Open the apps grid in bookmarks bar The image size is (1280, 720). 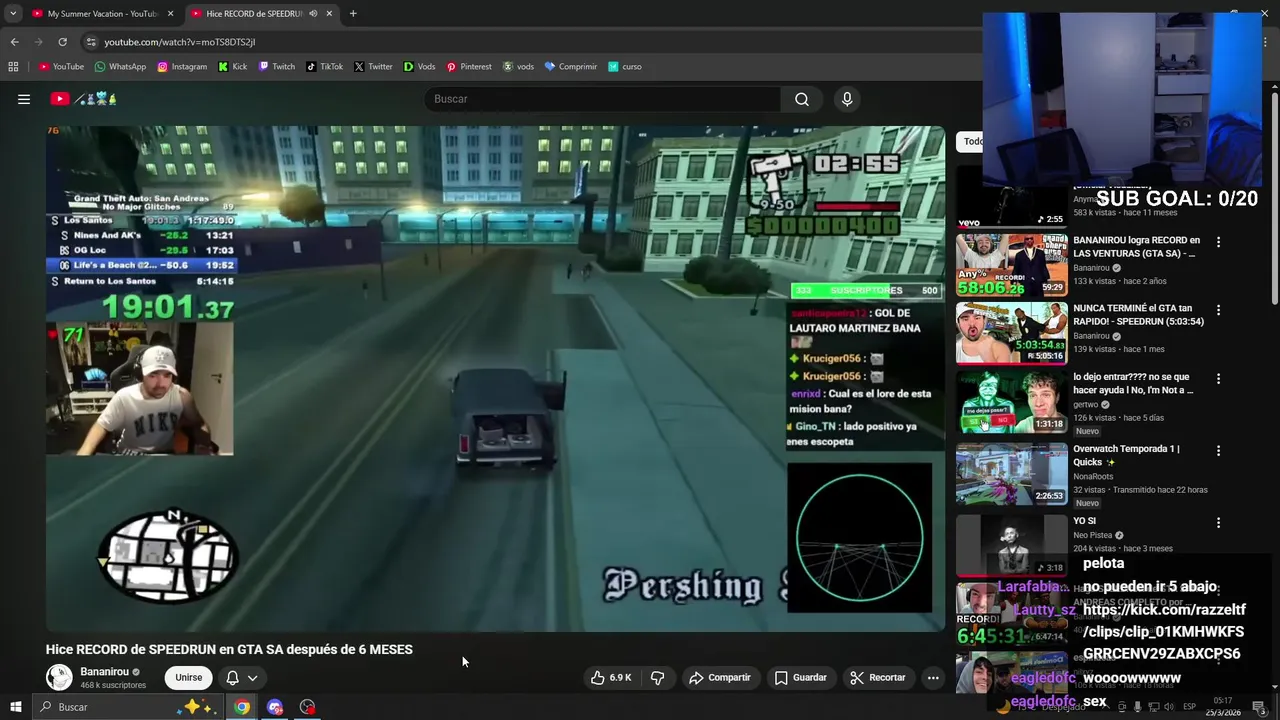[13, 67]
